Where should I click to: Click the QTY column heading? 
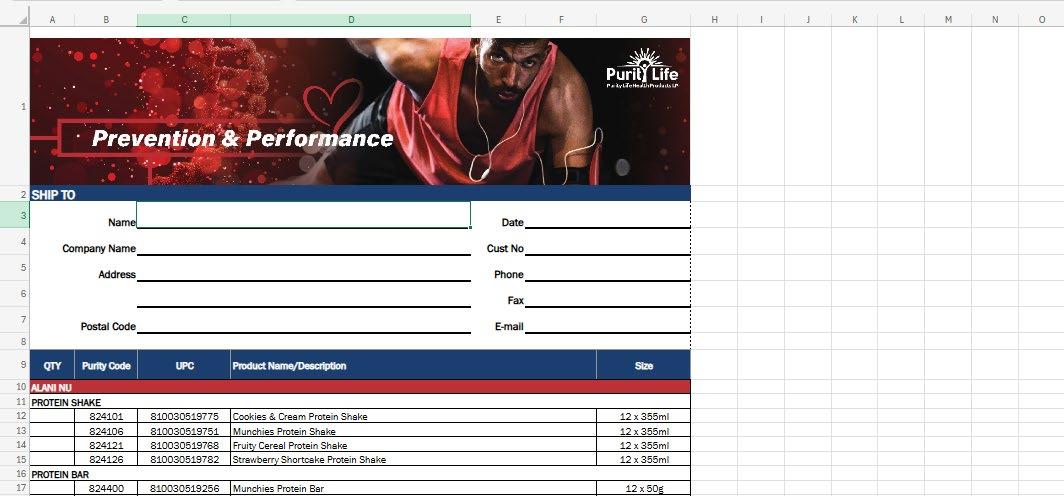point(52,366)
